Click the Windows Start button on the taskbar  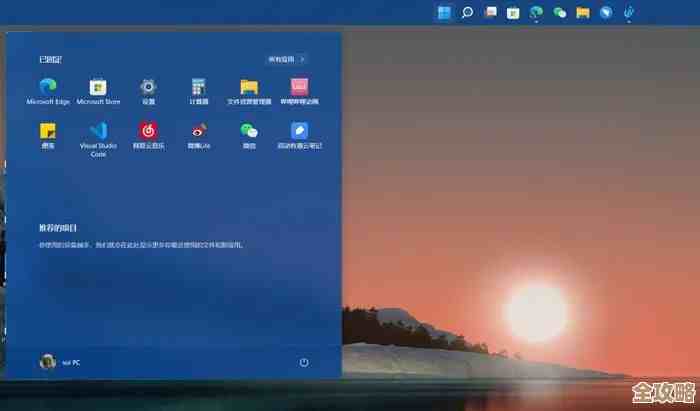(444, 12)
